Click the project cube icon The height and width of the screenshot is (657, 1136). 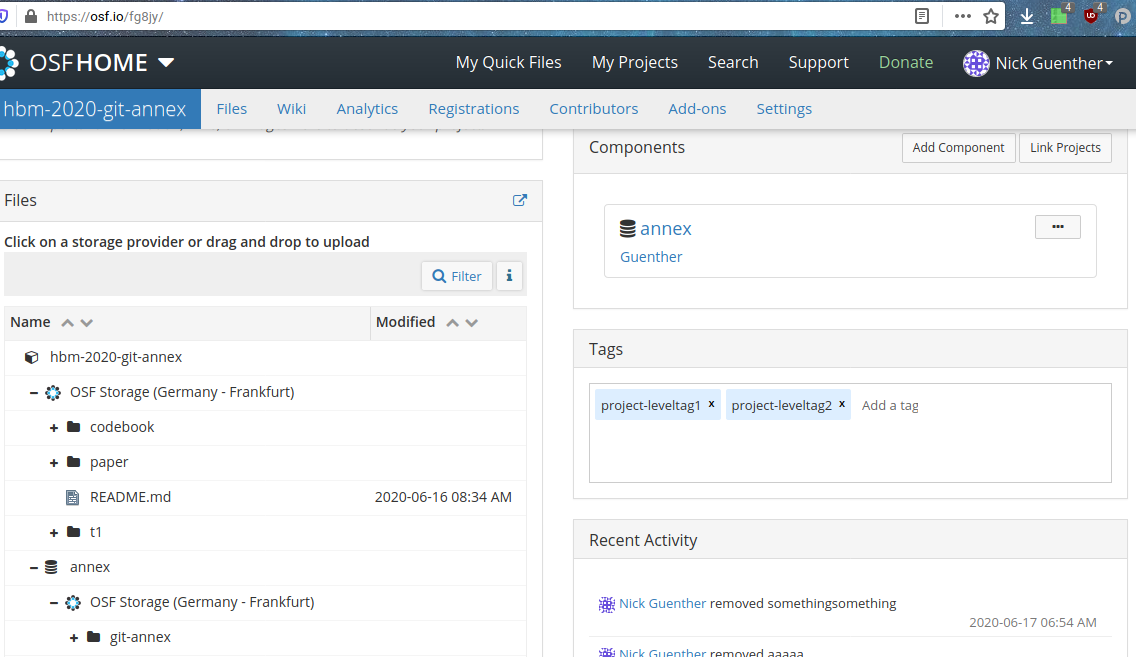pyautogui.click(x=31, y=357)
